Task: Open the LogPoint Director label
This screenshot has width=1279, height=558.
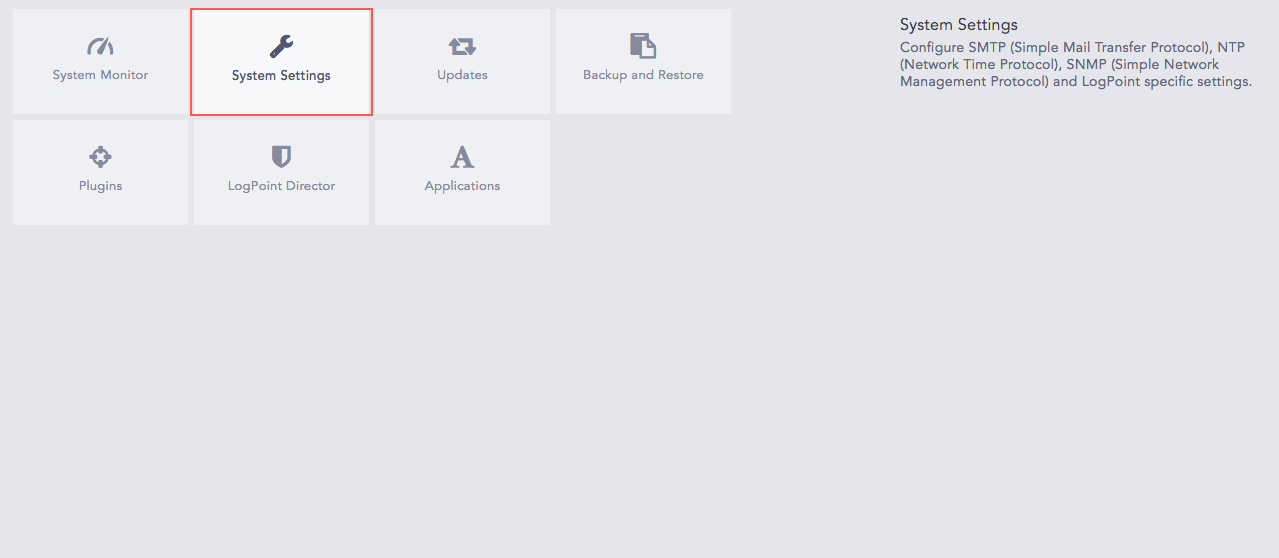Action: pyautogui.click(x=281, y=186)
